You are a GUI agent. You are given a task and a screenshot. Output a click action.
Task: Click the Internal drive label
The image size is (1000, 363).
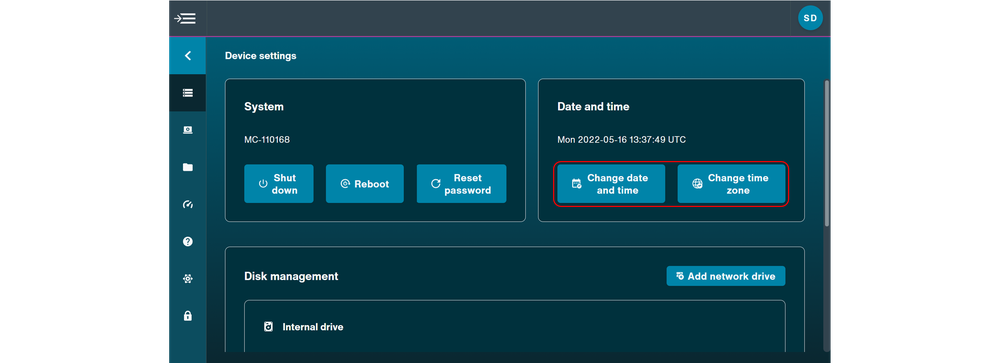point(312,327)
